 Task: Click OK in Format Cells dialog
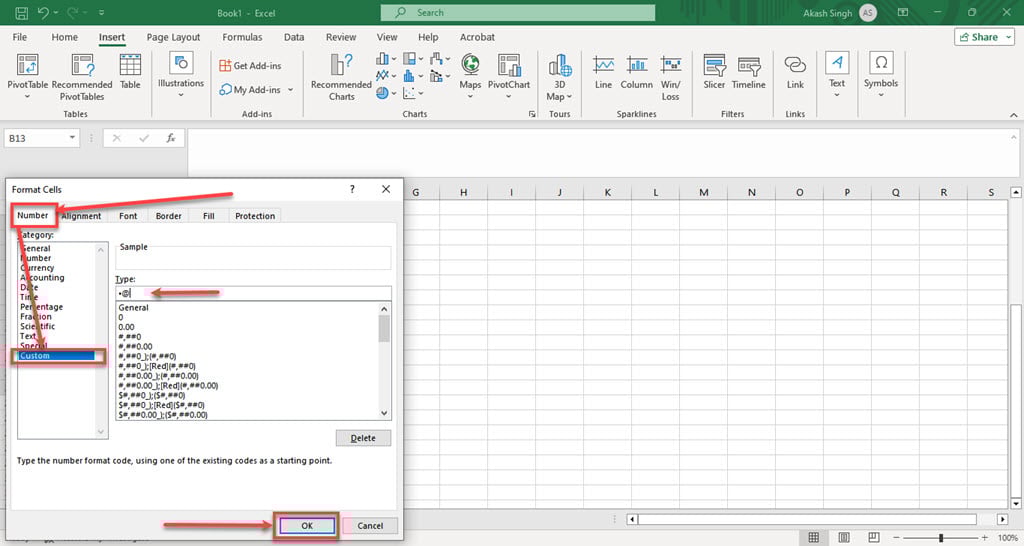click(x=307, y=526)
